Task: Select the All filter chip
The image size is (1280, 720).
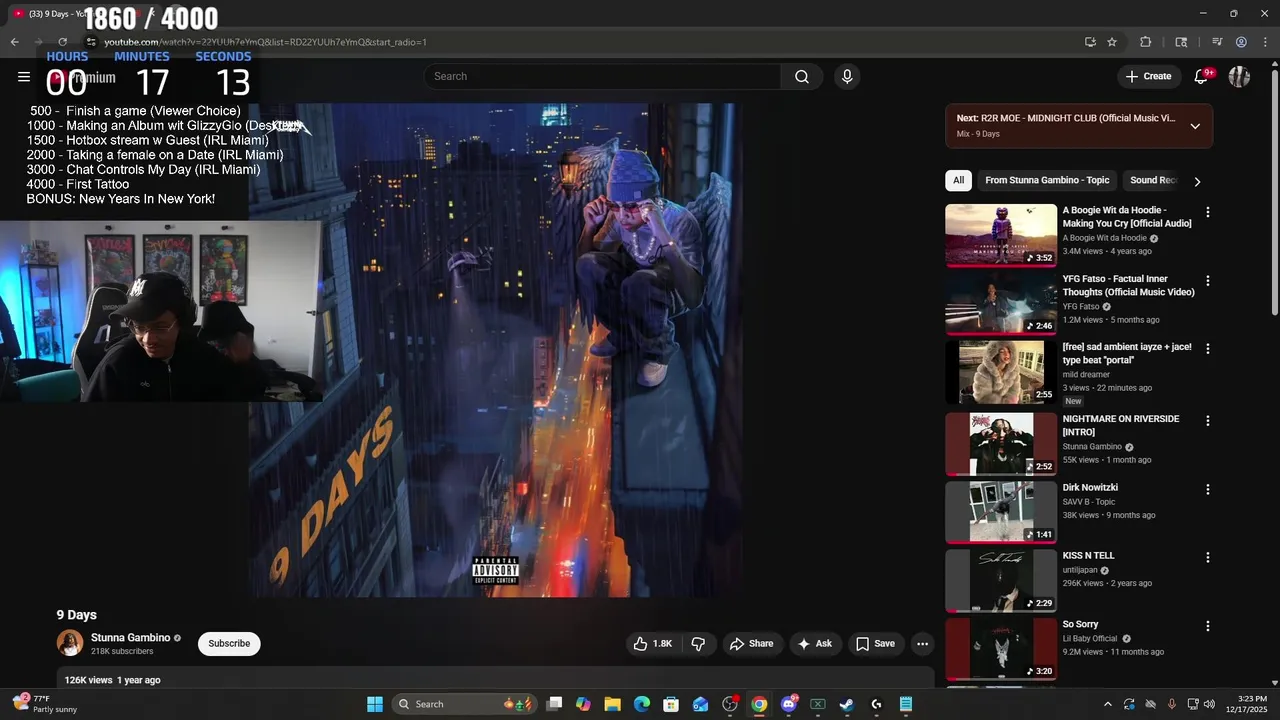Action: 958,181
